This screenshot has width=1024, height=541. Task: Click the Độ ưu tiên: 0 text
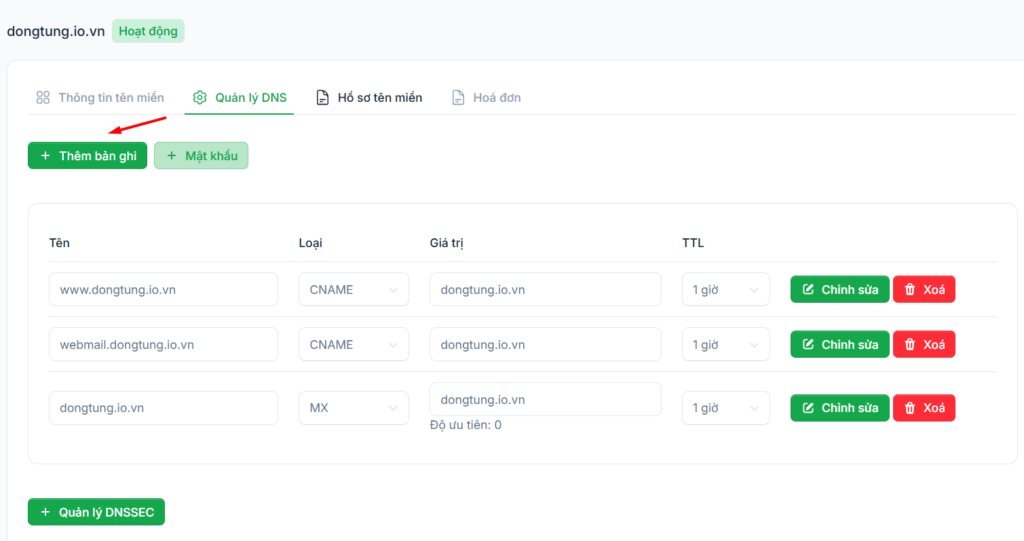(466, 425)
